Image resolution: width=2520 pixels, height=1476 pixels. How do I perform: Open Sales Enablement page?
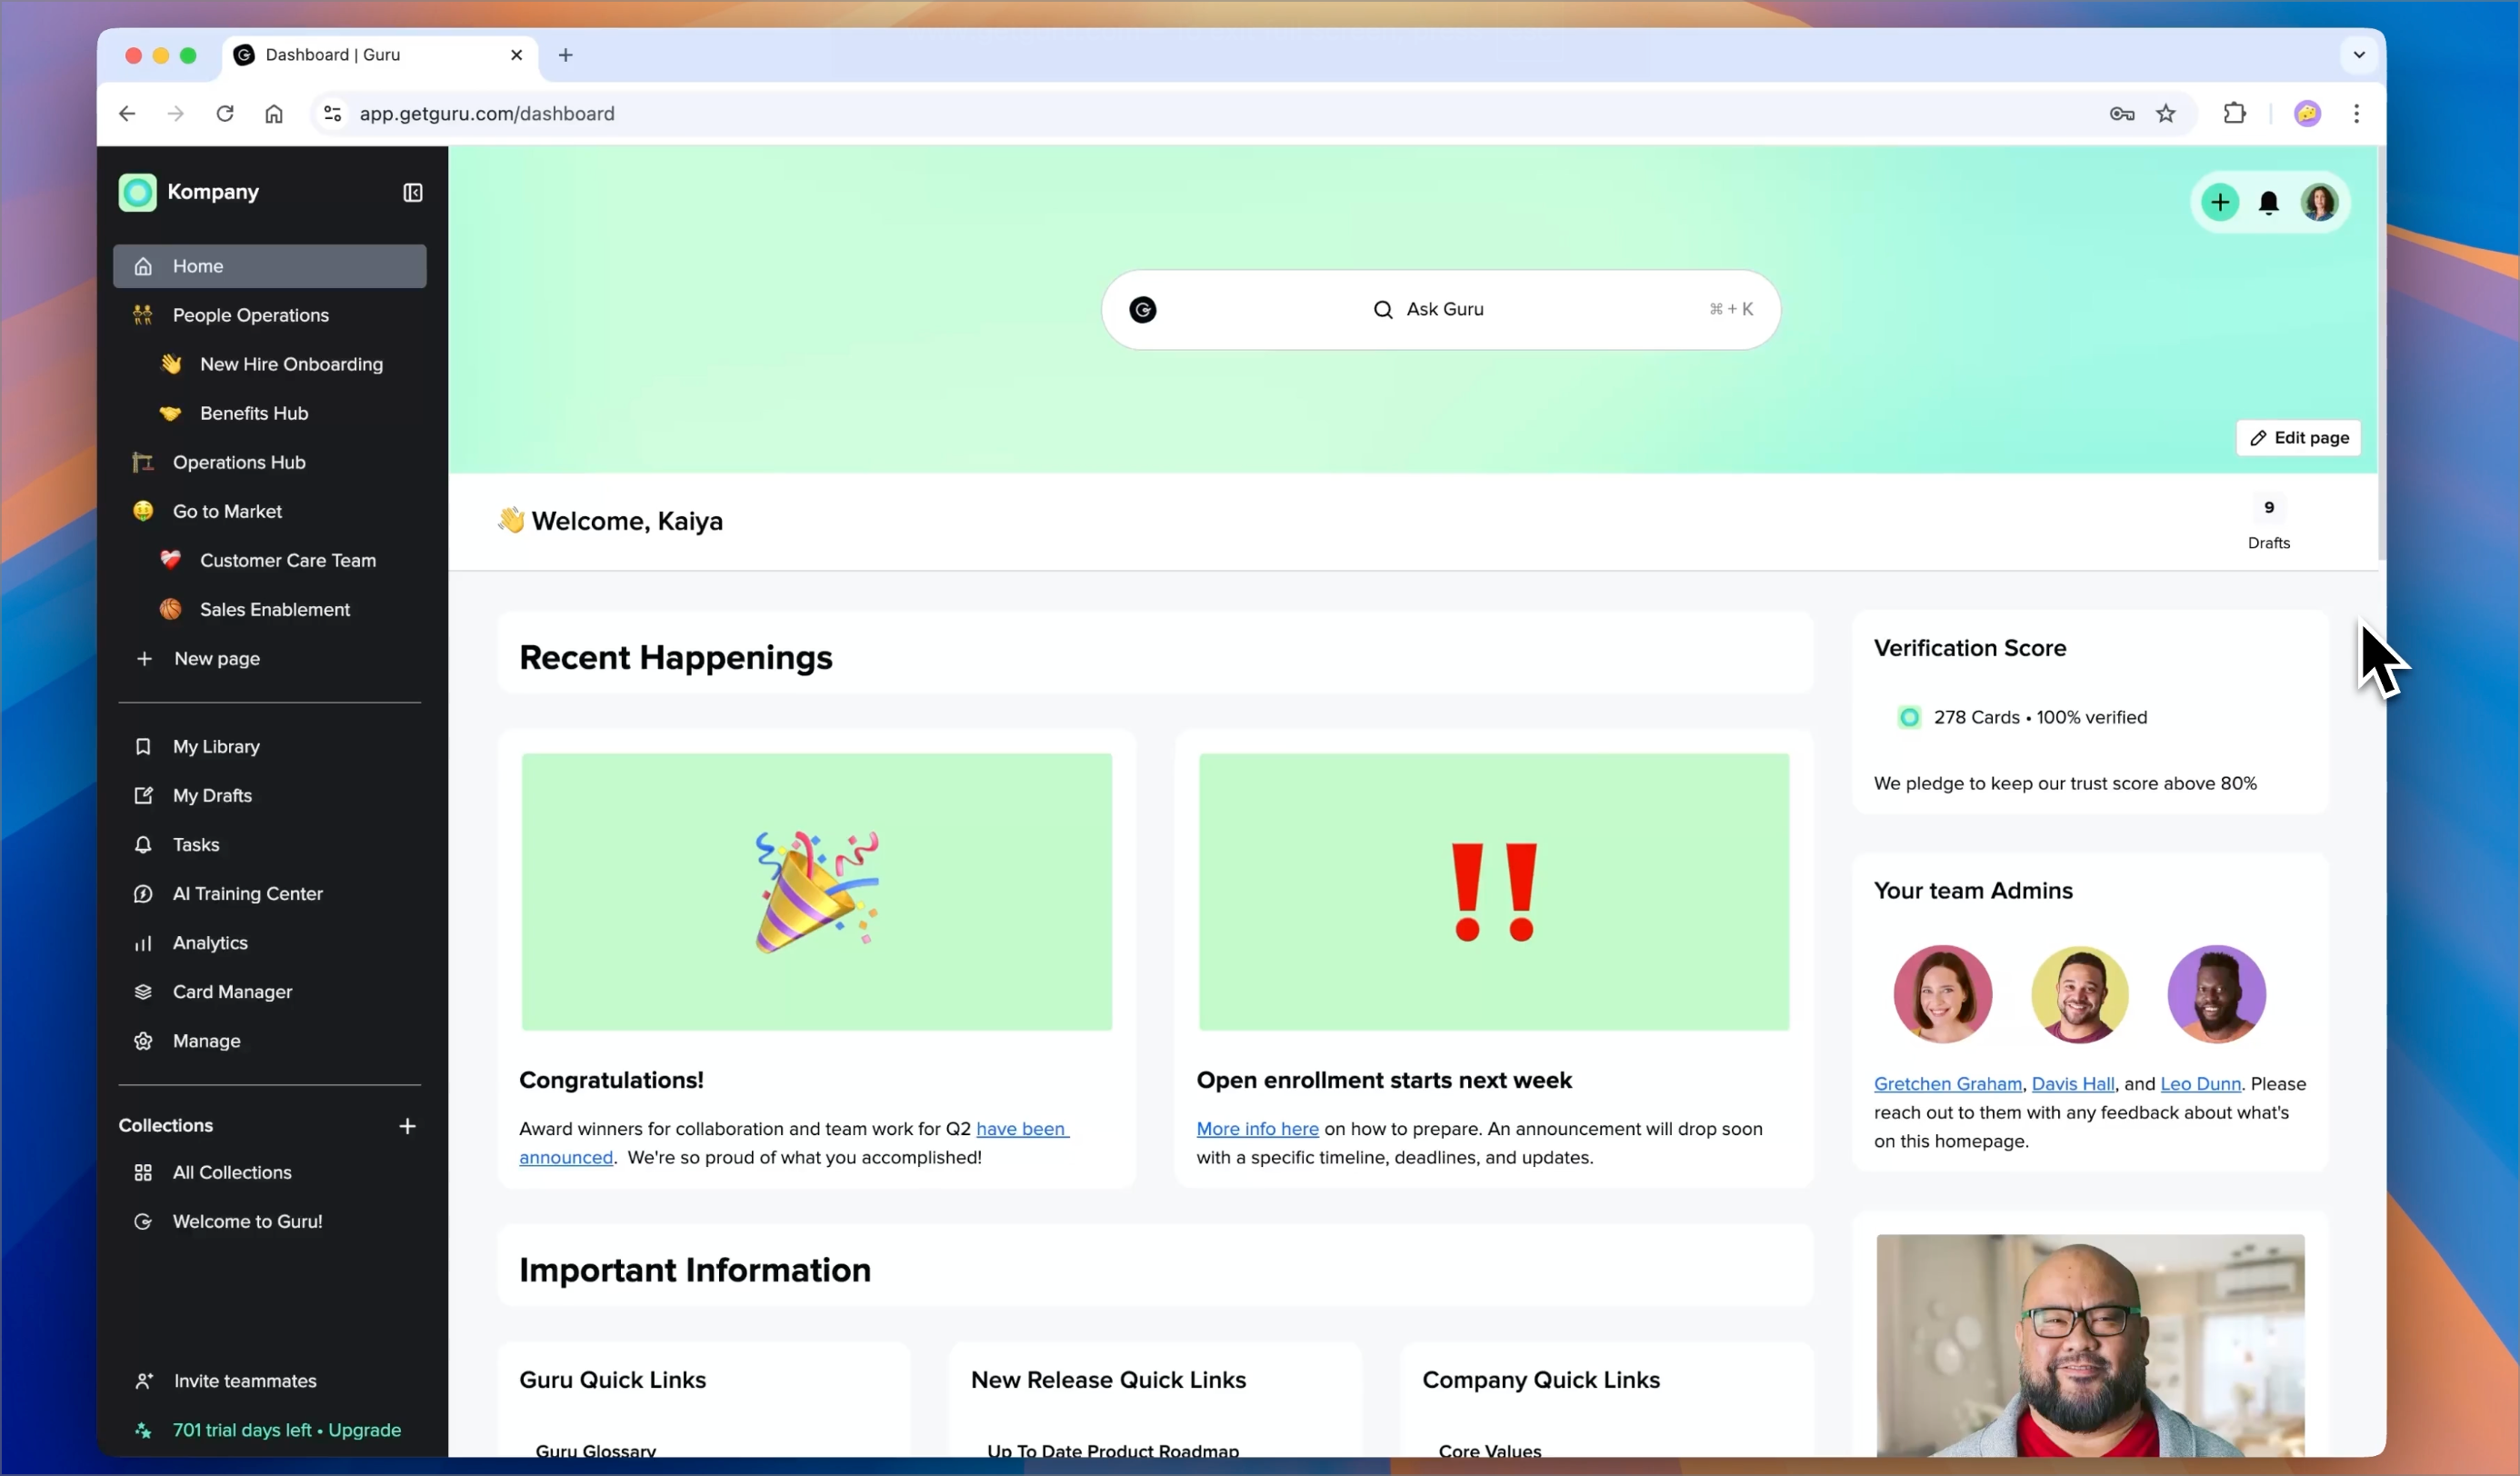(270, 609)
